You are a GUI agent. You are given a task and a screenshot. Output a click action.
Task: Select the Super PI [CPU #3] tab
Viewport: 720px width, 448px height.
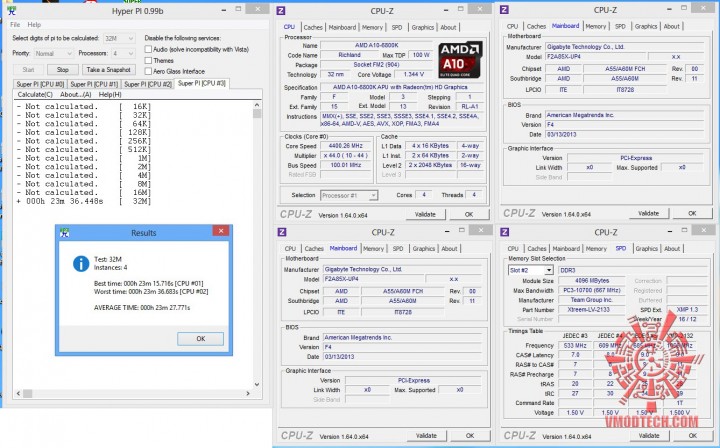202,83
